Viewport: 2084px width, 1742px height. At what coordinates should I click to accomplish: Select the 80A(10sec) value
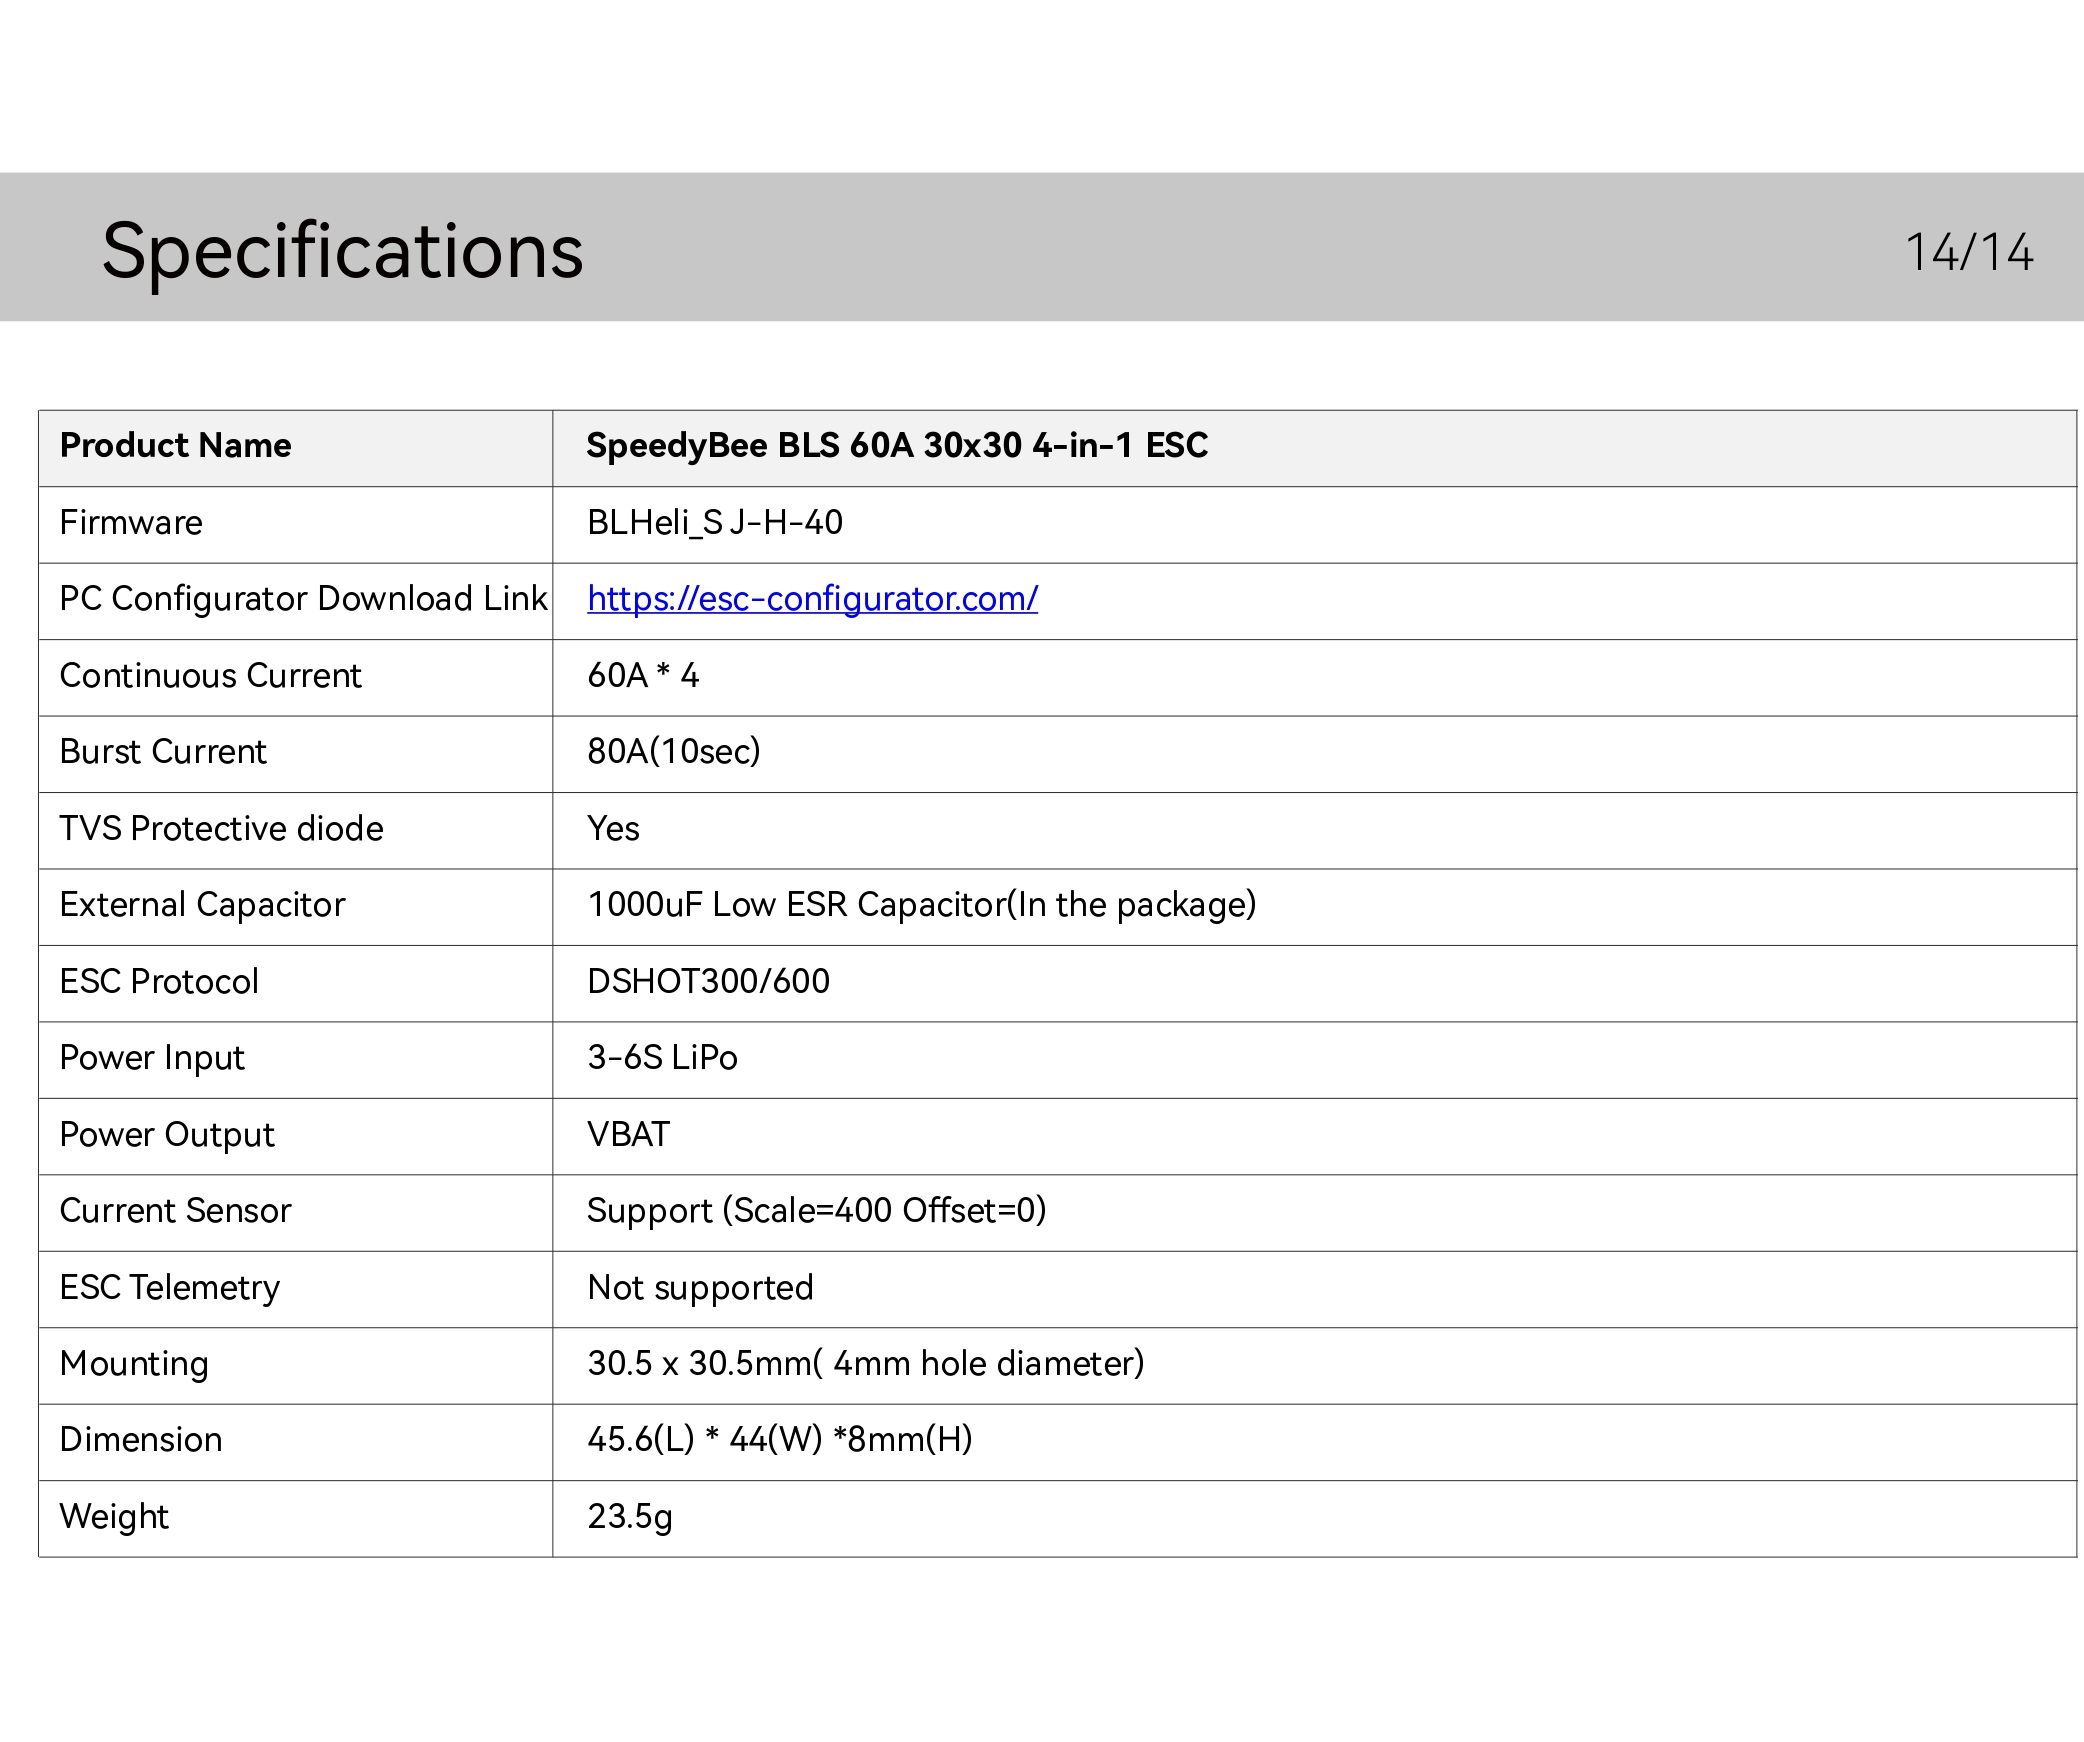pyautogui.click(x=674, y=752)
